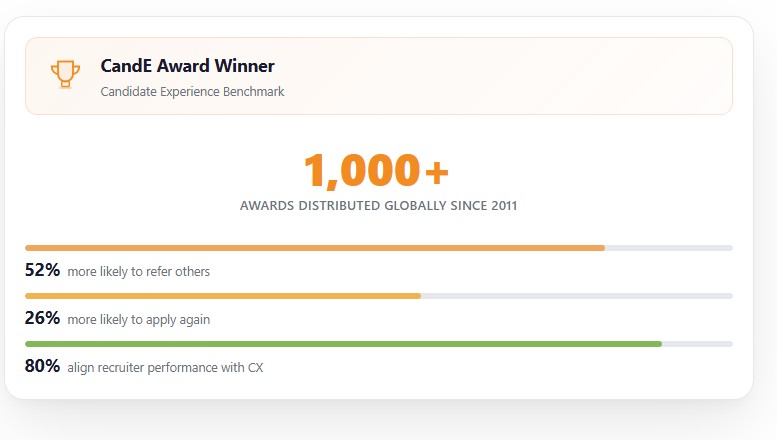This screenshot has width=777, height=440.
Task: Click the orange trophy icon
Action: tap(65, 74)
